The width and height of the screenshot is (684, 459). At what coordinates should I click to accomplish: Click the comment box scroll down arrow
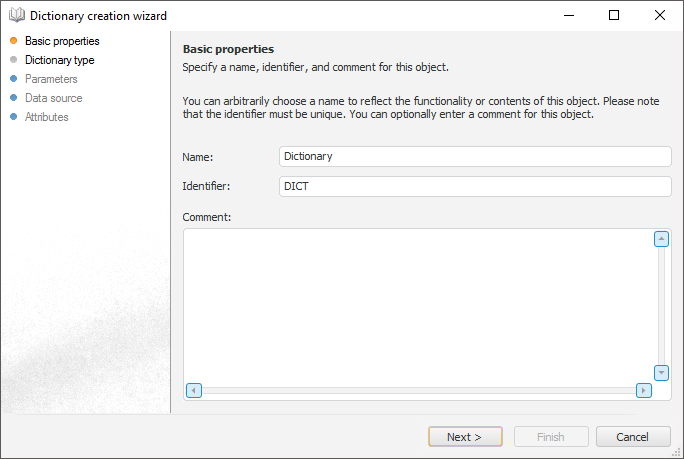click(x=661, y=372)
